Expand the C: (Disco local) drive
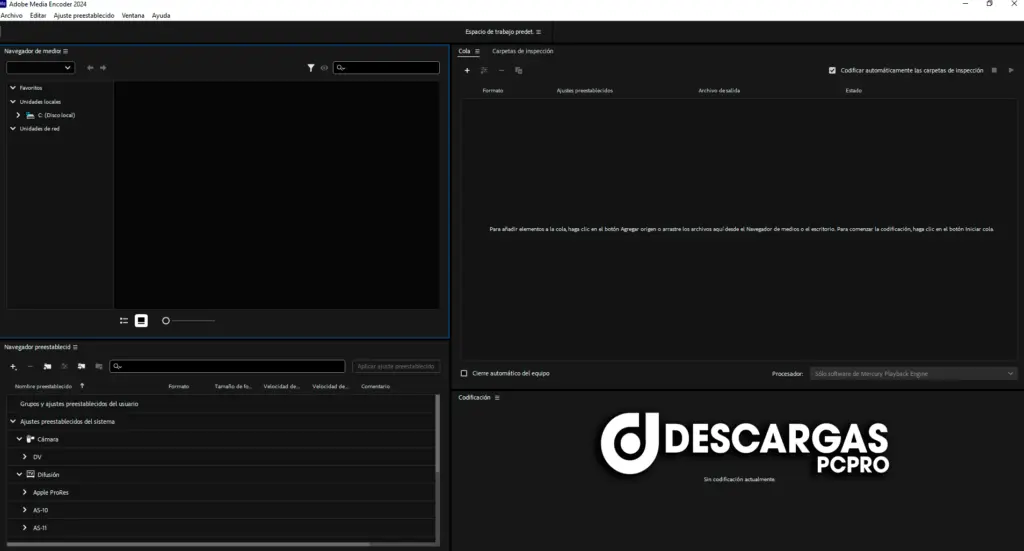Screen dimensions: 1024x551 click(x=18, y=115)
